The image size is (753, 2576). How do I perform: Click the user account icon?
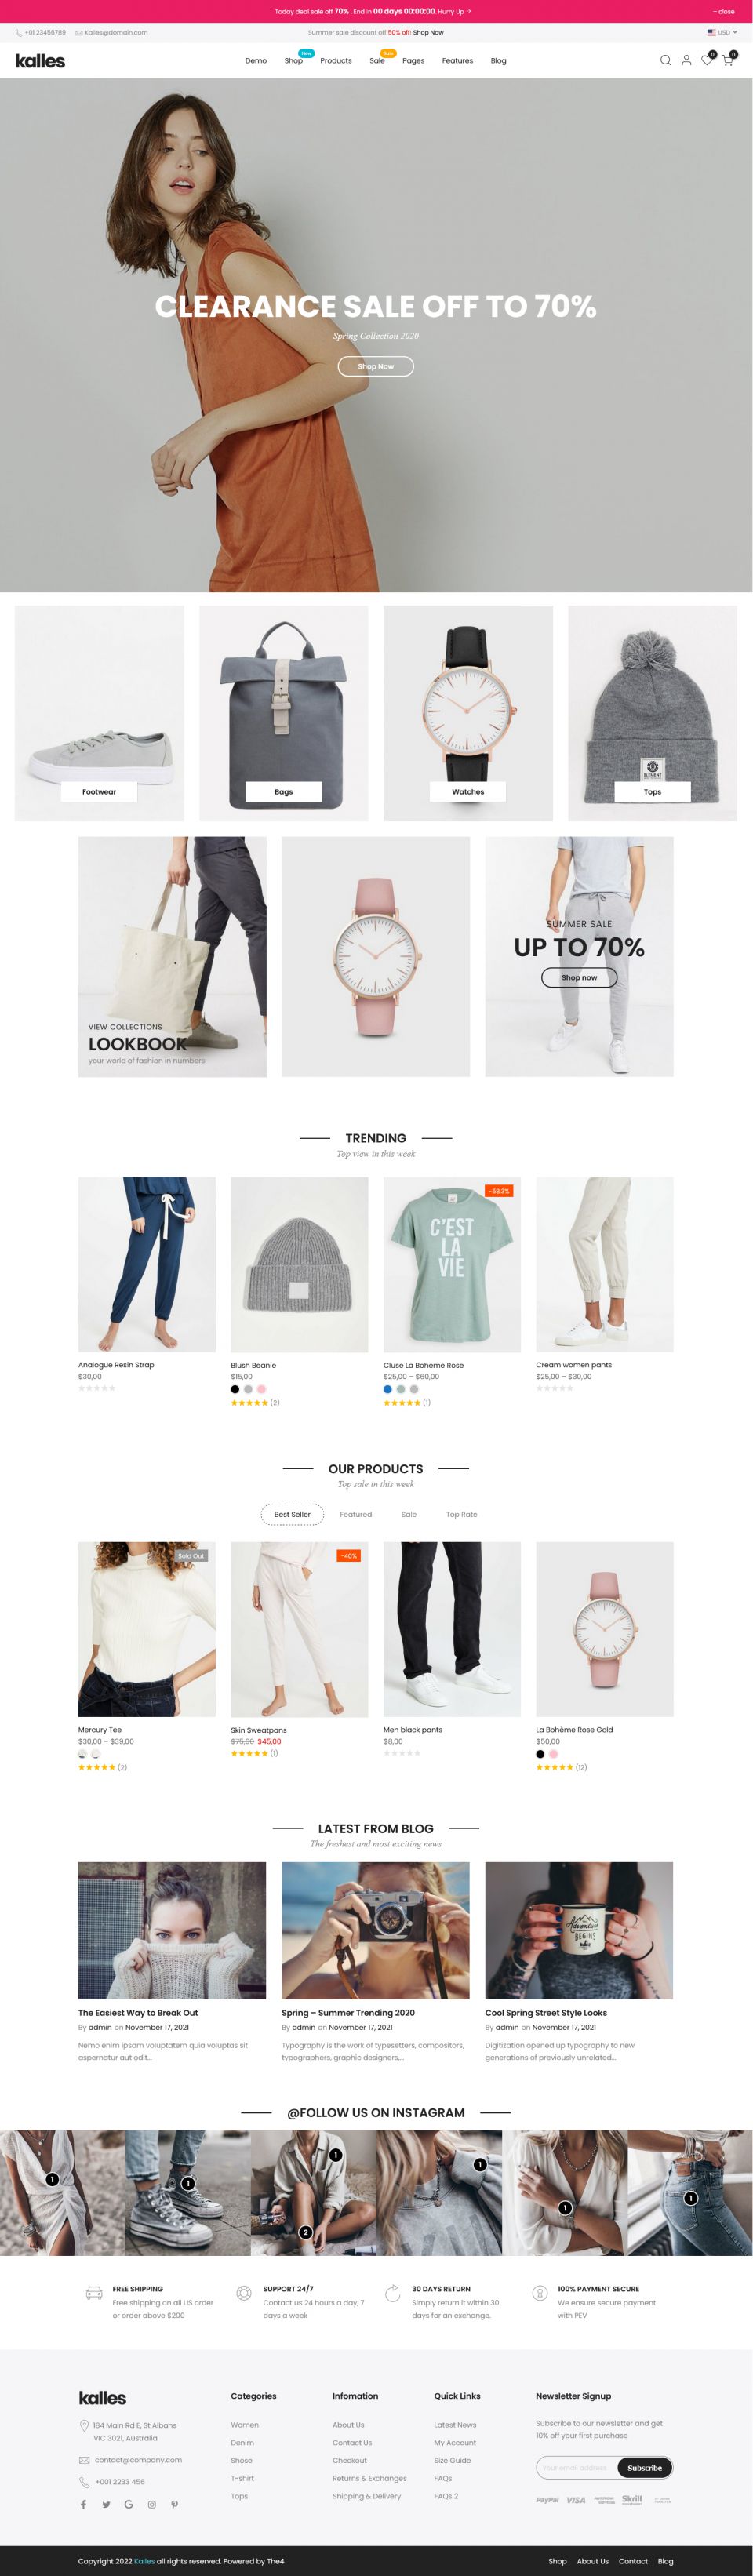coord(686,60)
